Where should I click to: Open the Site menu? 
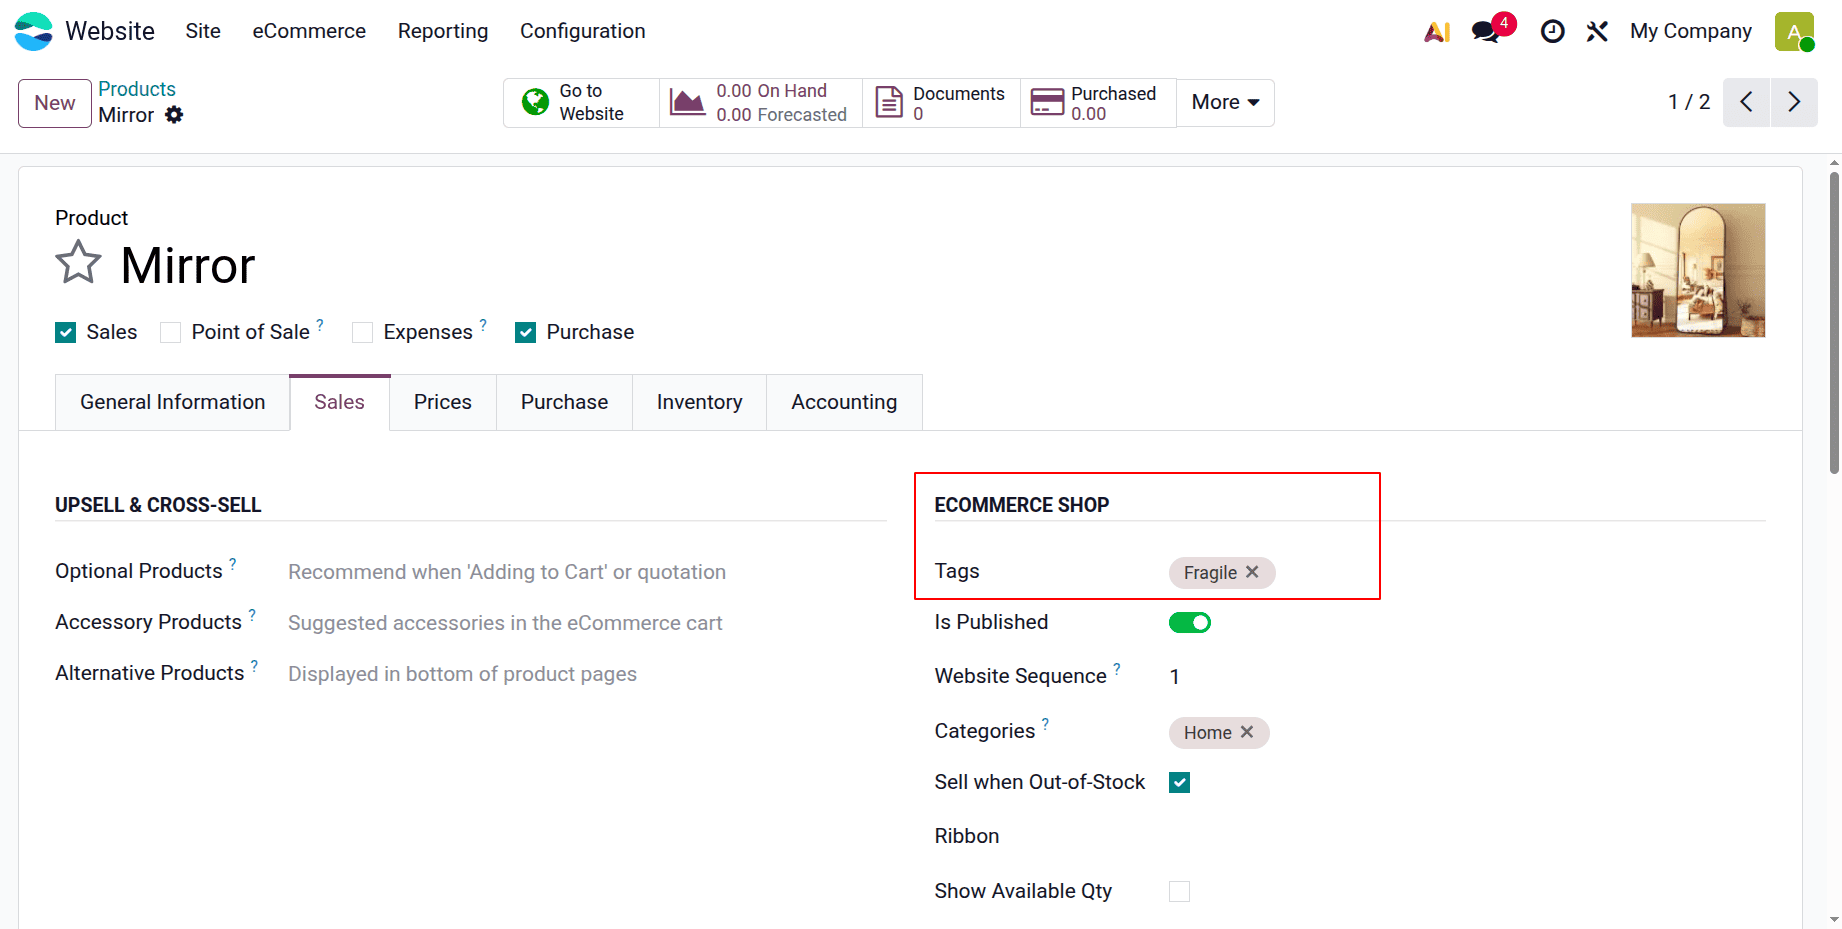point(203,31)
